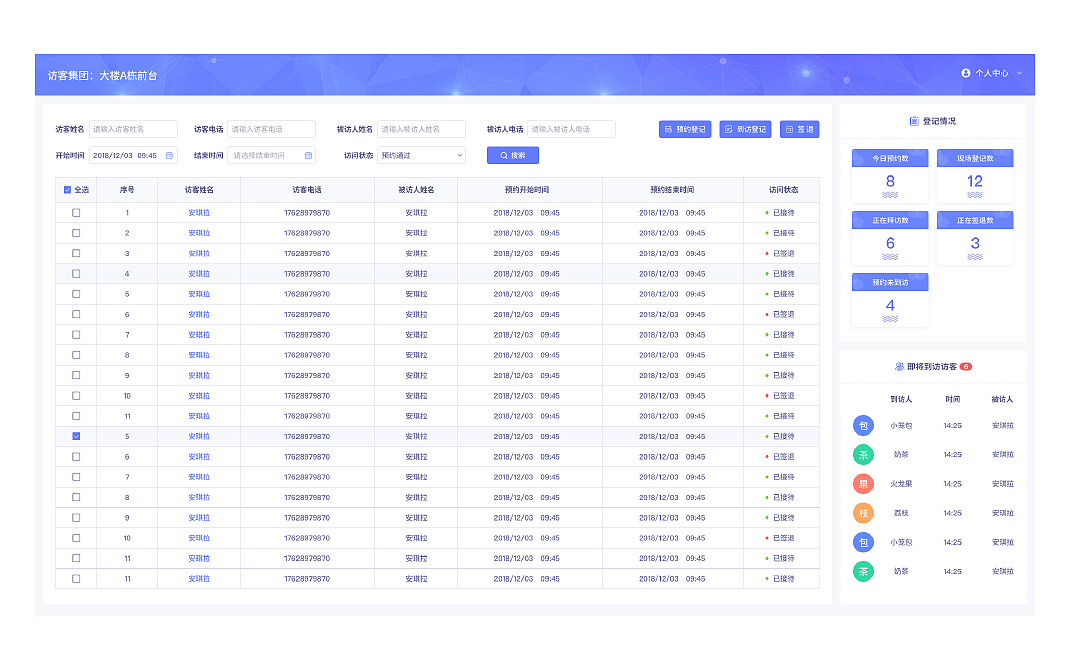This screenshot has width=1070, height=670.
Task: Click the red badge showing 6 upcoming visitors
Action: [x=966, y=366]
